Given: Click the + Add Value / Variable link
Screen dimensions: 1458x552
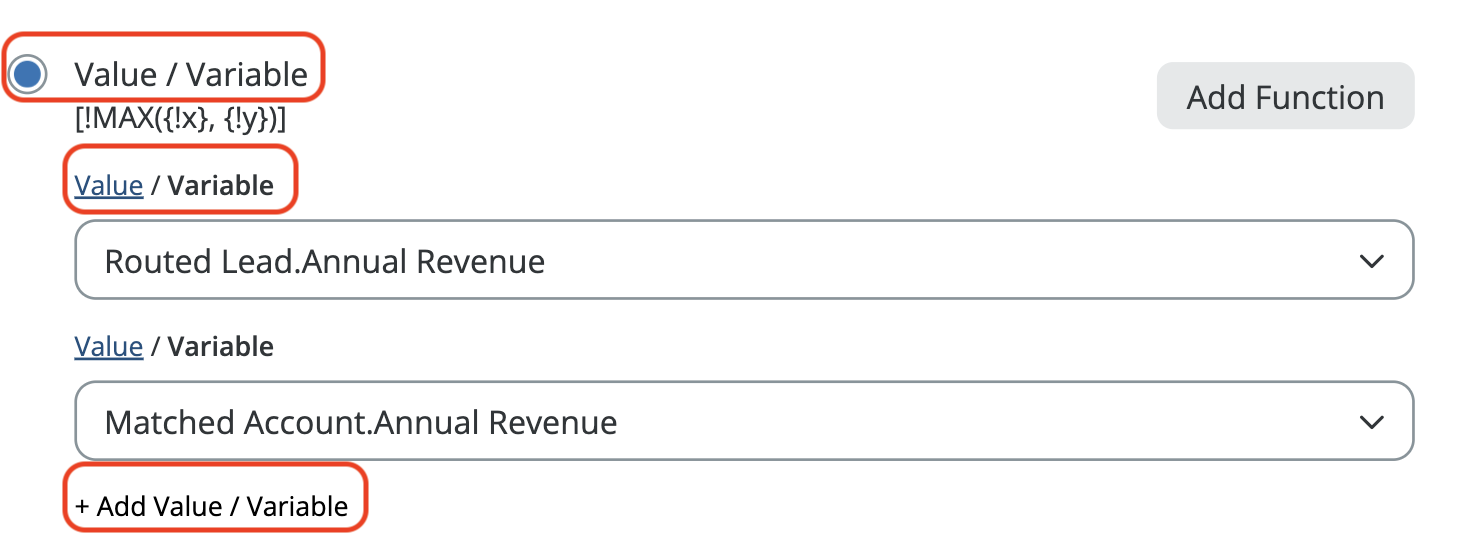Looking at the screenshot, I should pos(212,506).
